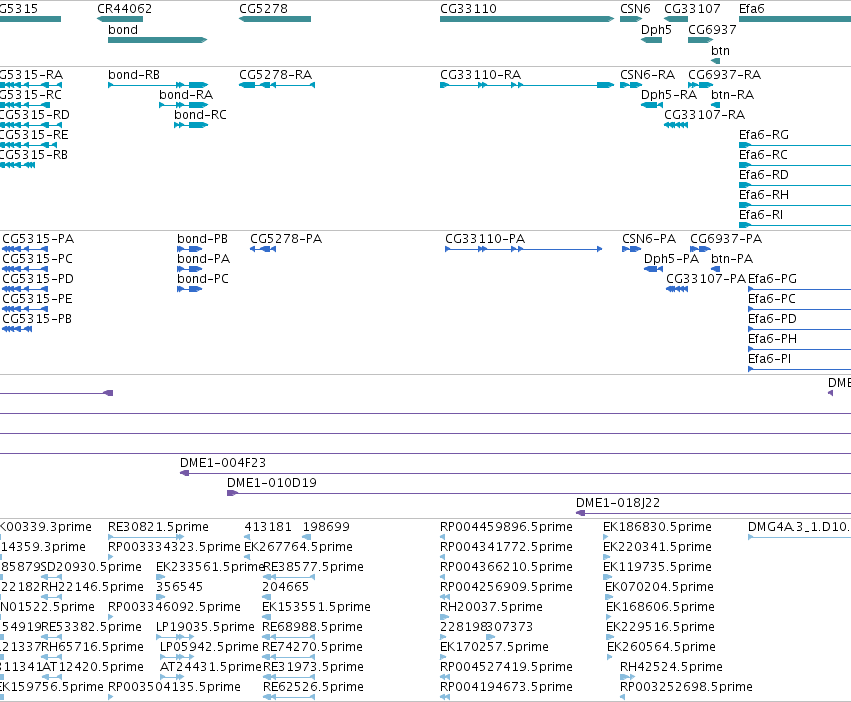Select the CG6937-PA protein glyph
This screenshot has width=851, height=702.
(700, 249)
